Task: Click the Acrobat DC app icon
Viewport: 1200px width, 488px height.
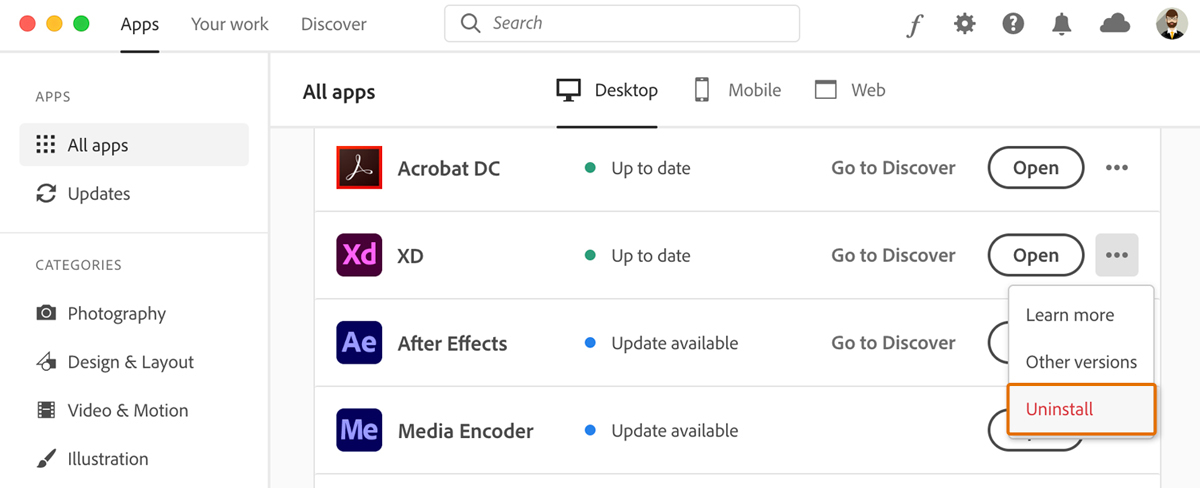Action: point(359,168)
